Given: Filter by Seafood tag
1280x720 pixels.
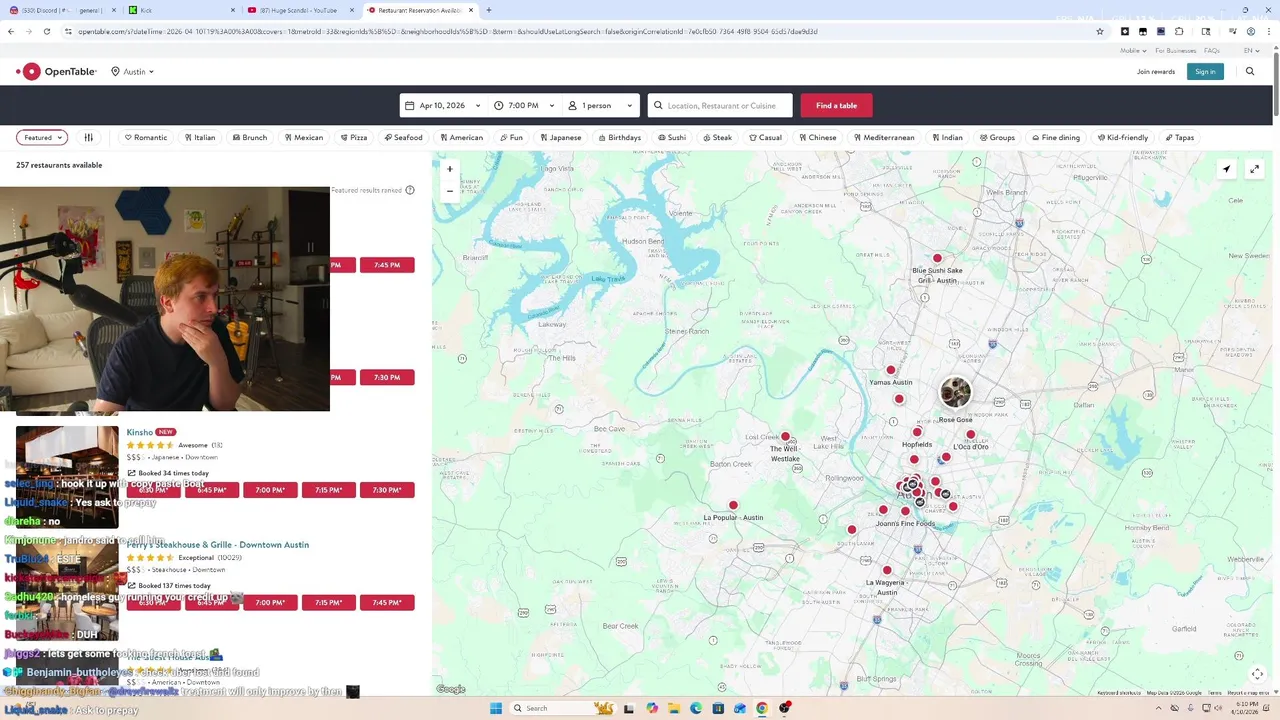Looking at the screenshot, I should point(404,137).
